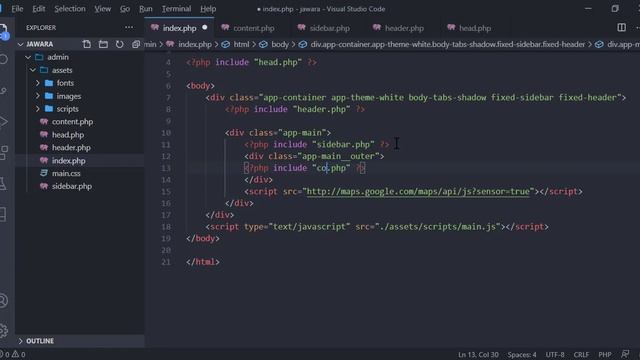Open content.php in file tree
Viewport: 640px width, 360px height.
coord(72,122)
